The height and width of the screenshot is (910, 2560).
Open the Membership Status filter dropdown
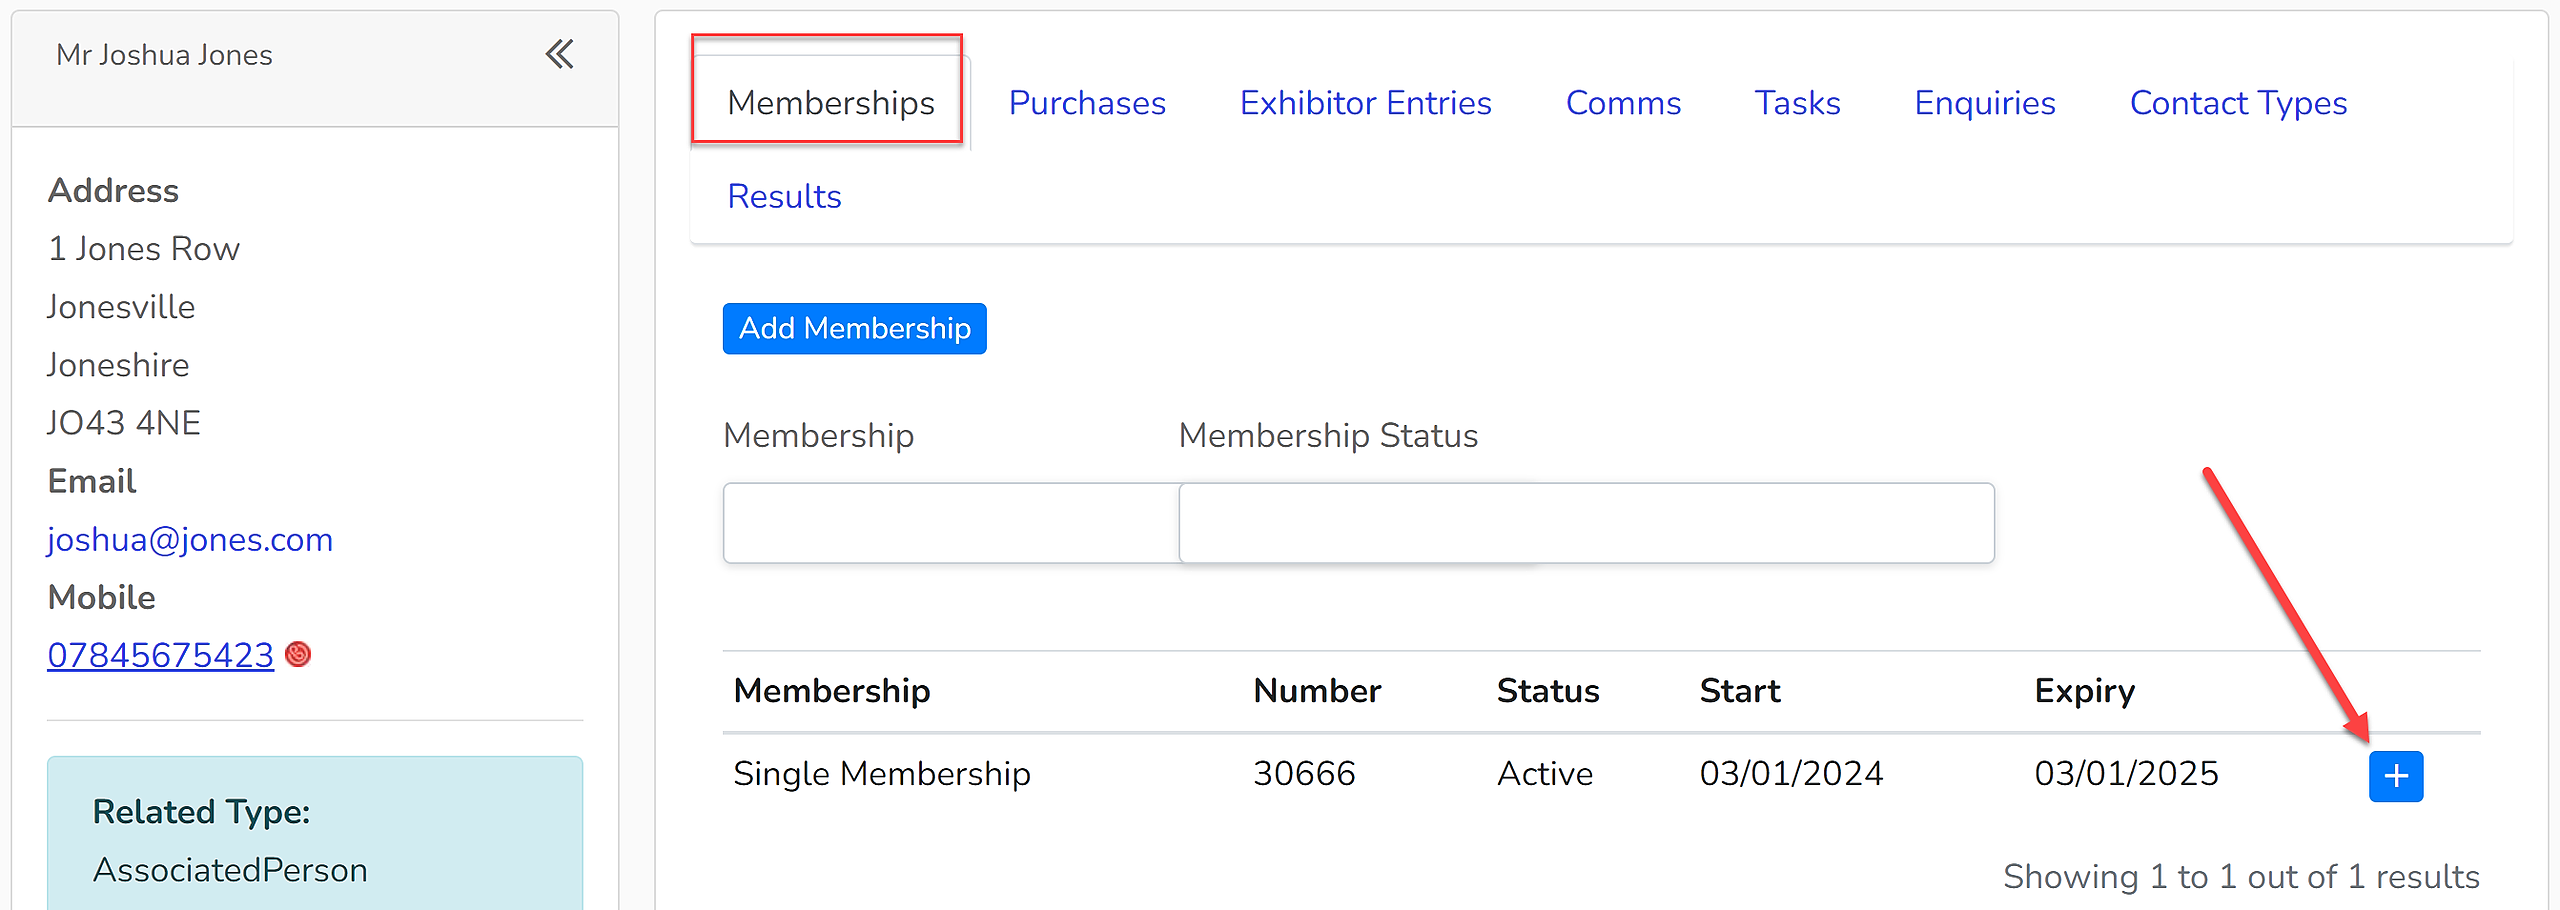coord(1586,523)
